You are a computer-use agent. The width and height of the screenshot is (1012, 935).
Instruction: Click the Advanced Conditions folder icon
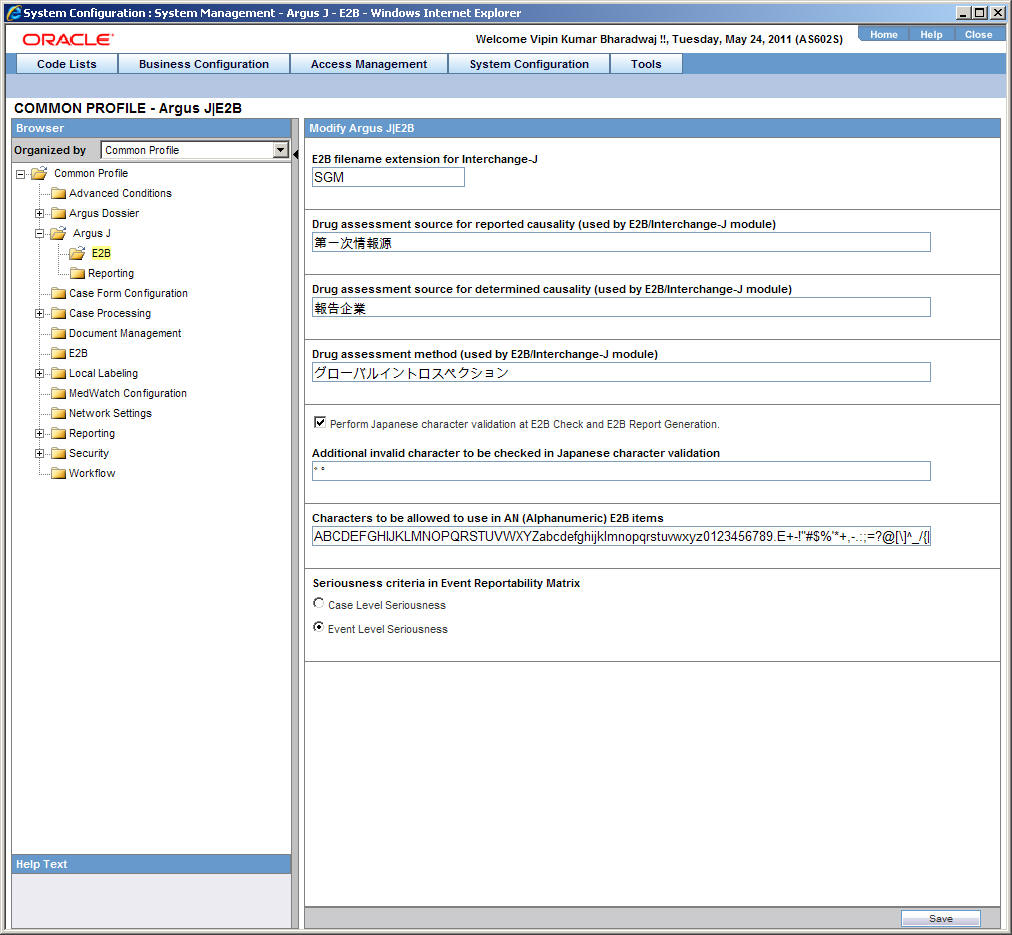(x=59, y=194)
